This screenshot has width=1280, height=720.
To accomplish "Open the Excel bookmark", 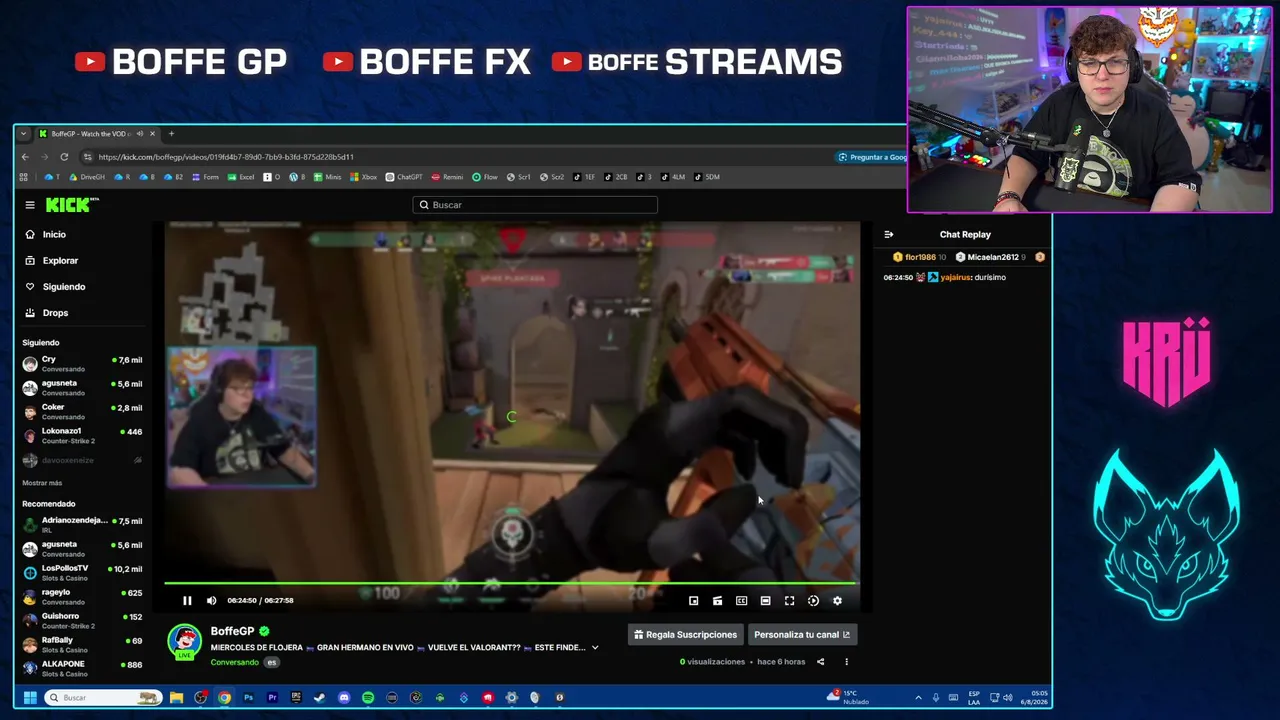I will click(x=241, y=177).
